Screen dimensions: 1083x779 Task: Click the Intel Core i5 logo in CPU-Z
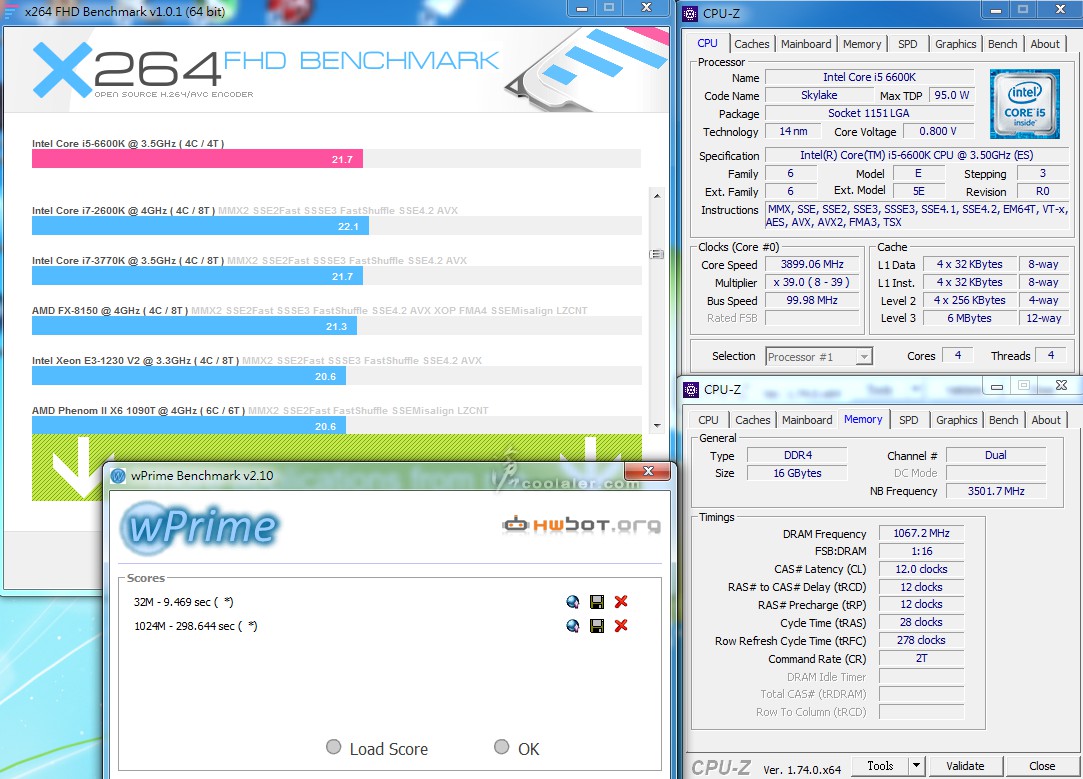[x=1024, y=104]
